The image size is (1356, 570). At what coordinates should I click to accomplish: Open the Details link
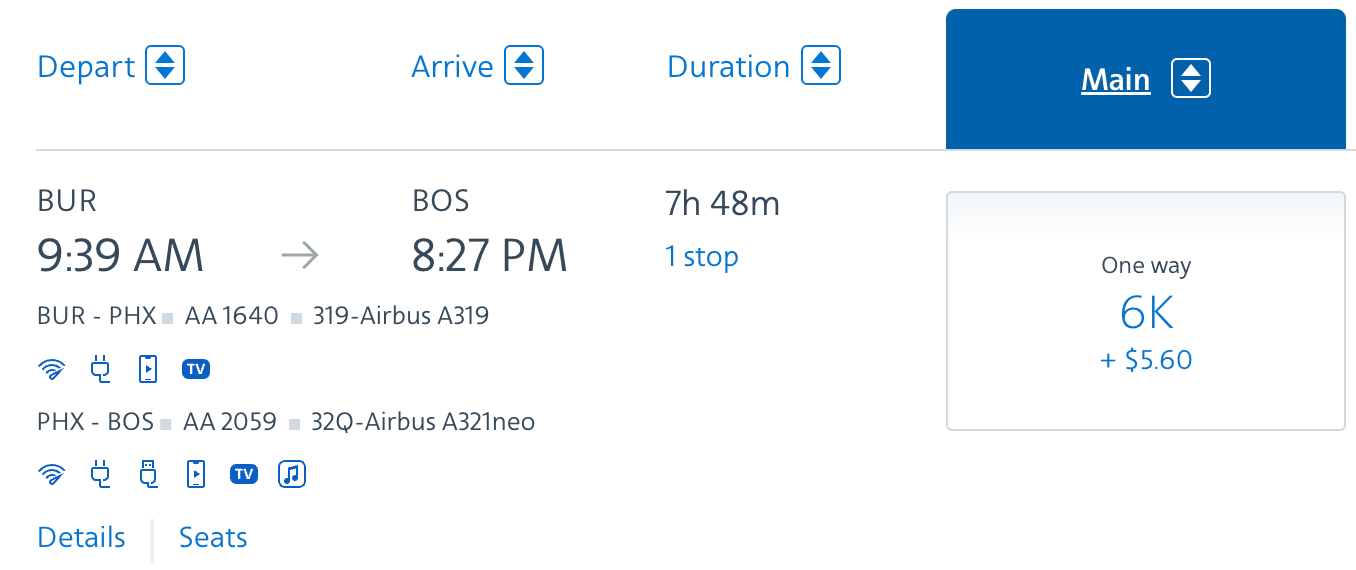81,537
